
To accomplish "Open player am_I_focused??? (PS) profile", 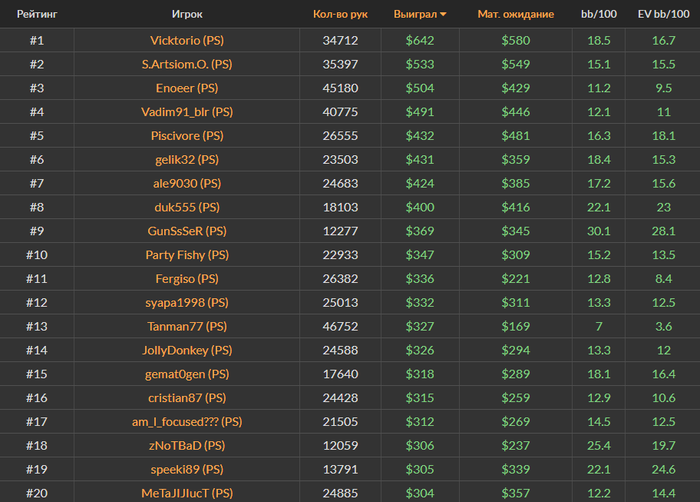I will [187, 422].
